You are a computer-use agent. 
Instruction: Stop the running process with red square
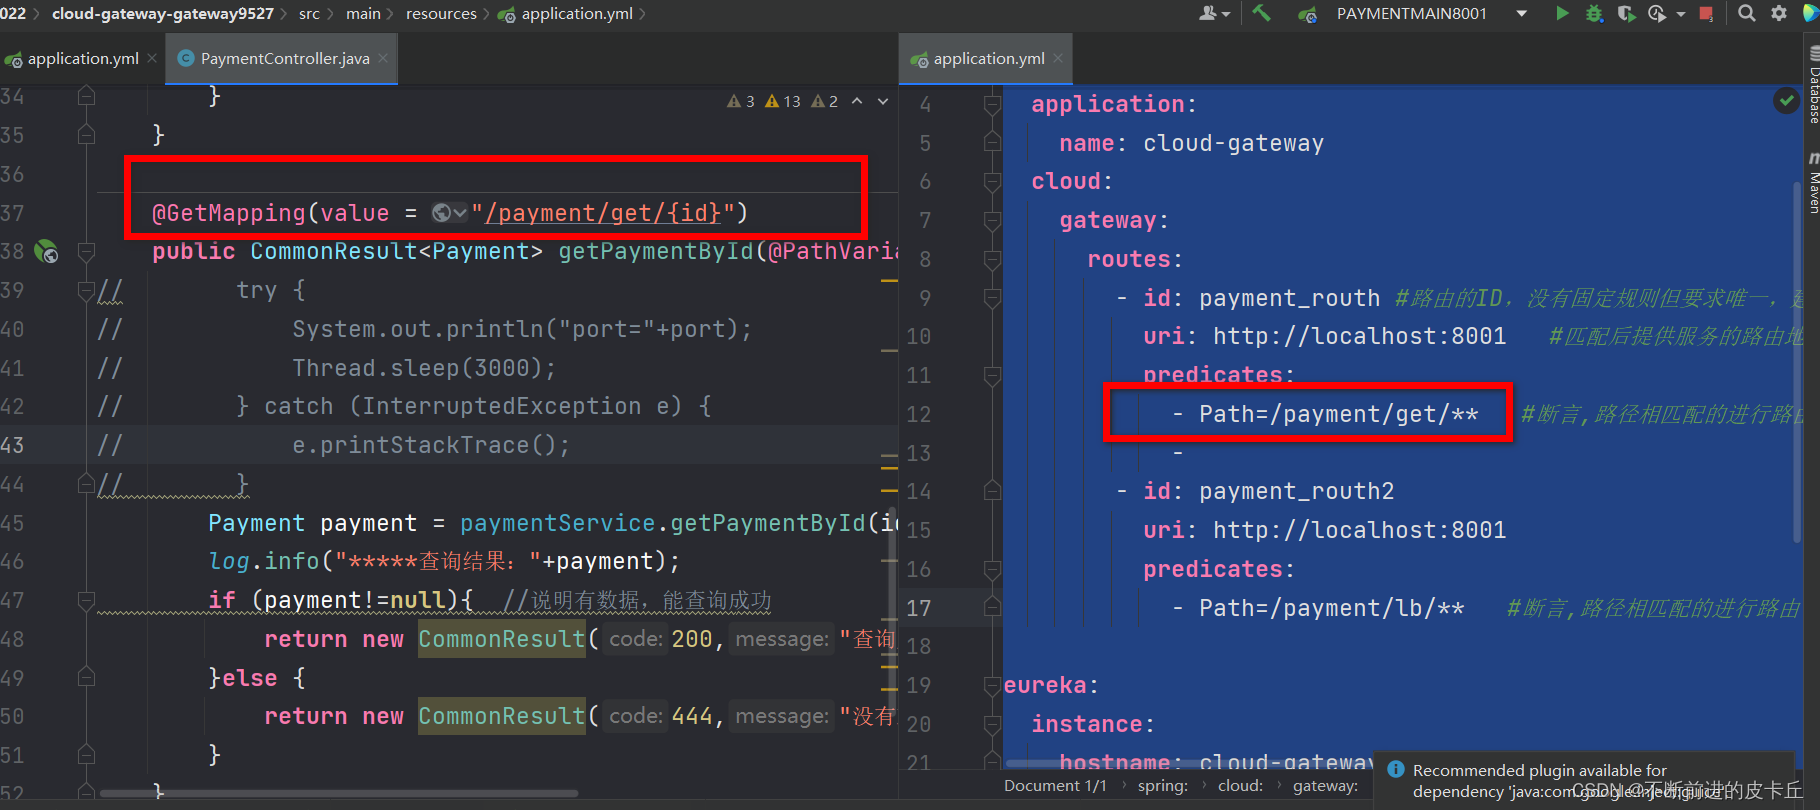[1706, 13]
